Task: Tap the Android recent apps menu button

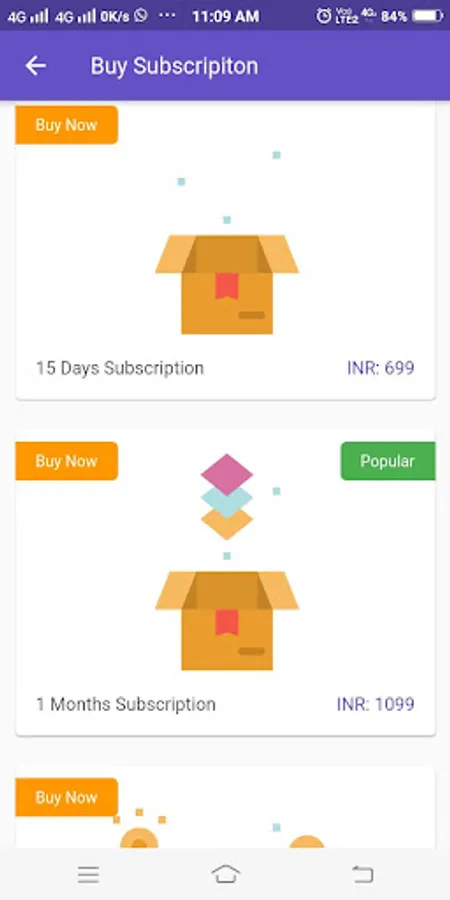Action: pos(88,875)
